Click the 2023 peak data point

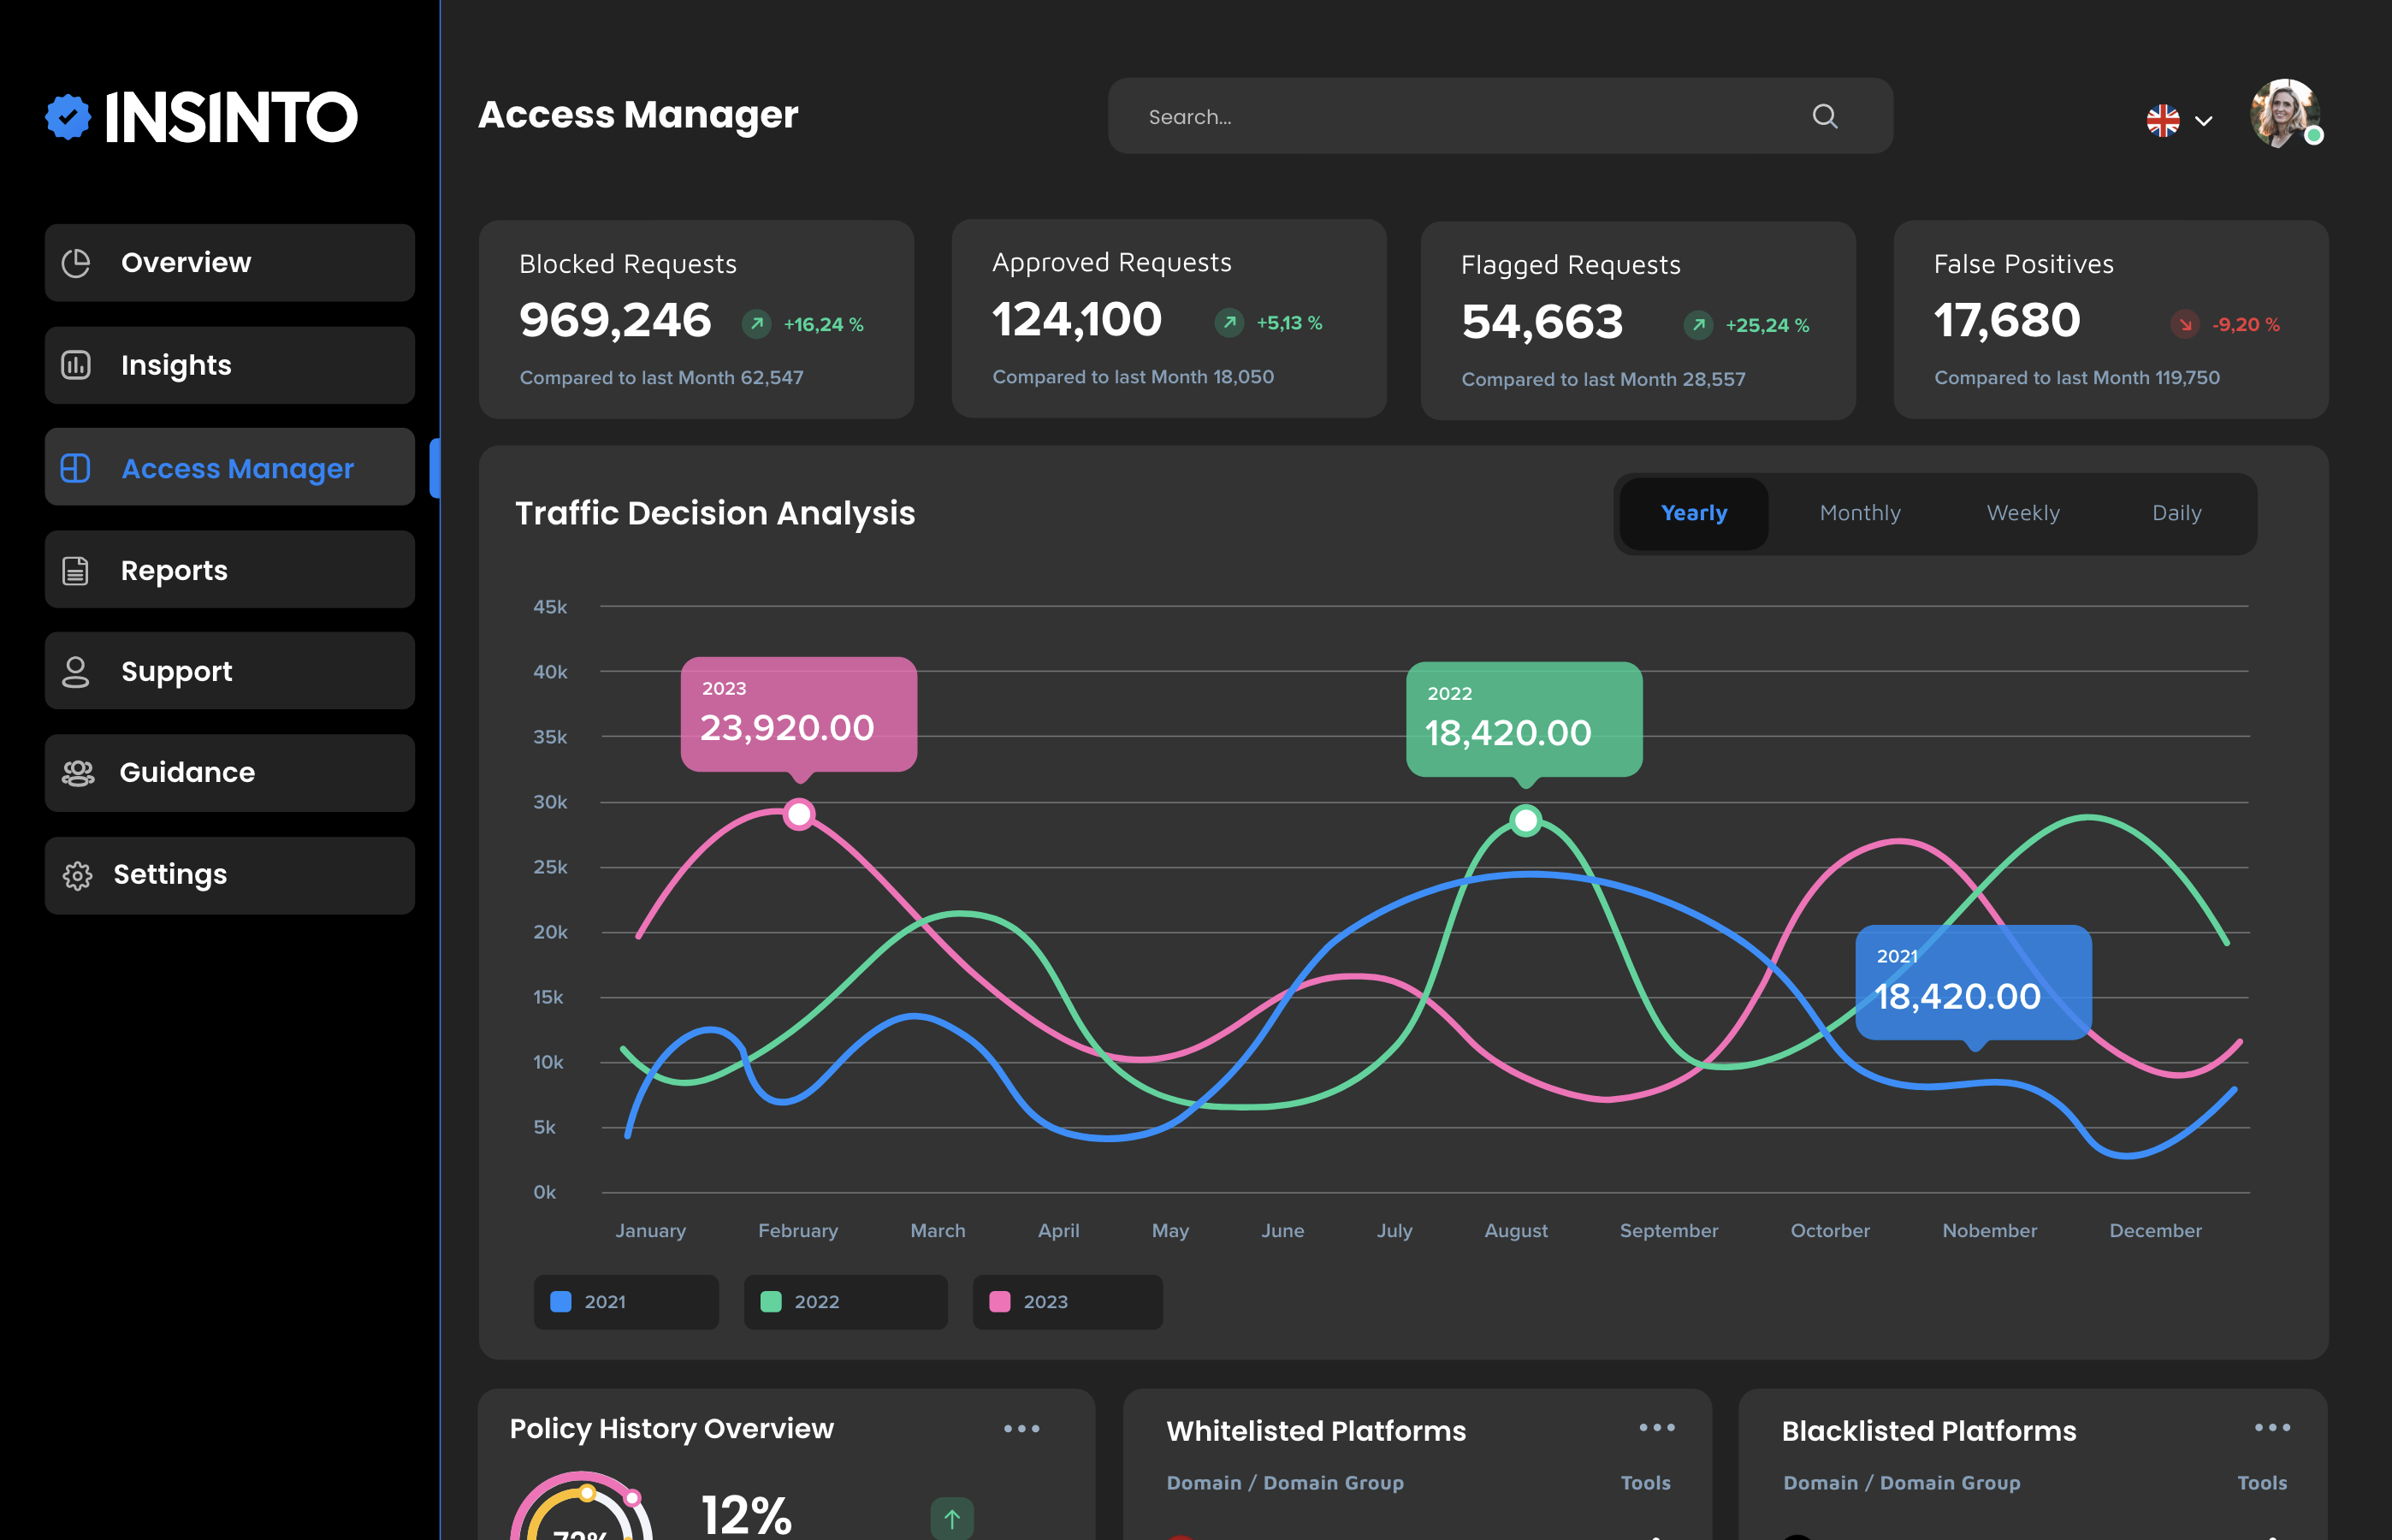pos(799,814)
